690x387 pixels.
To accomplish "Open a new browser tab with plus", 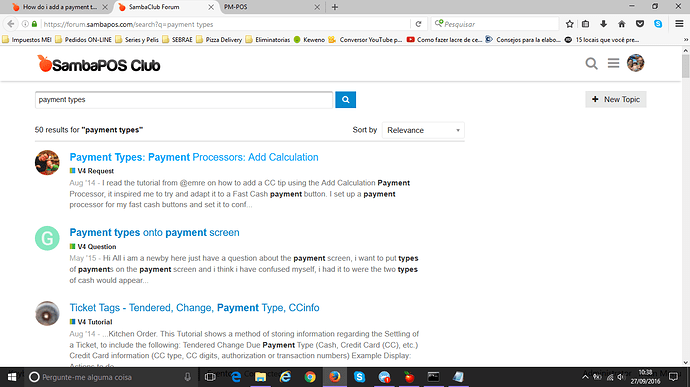I will click(334, 7).
